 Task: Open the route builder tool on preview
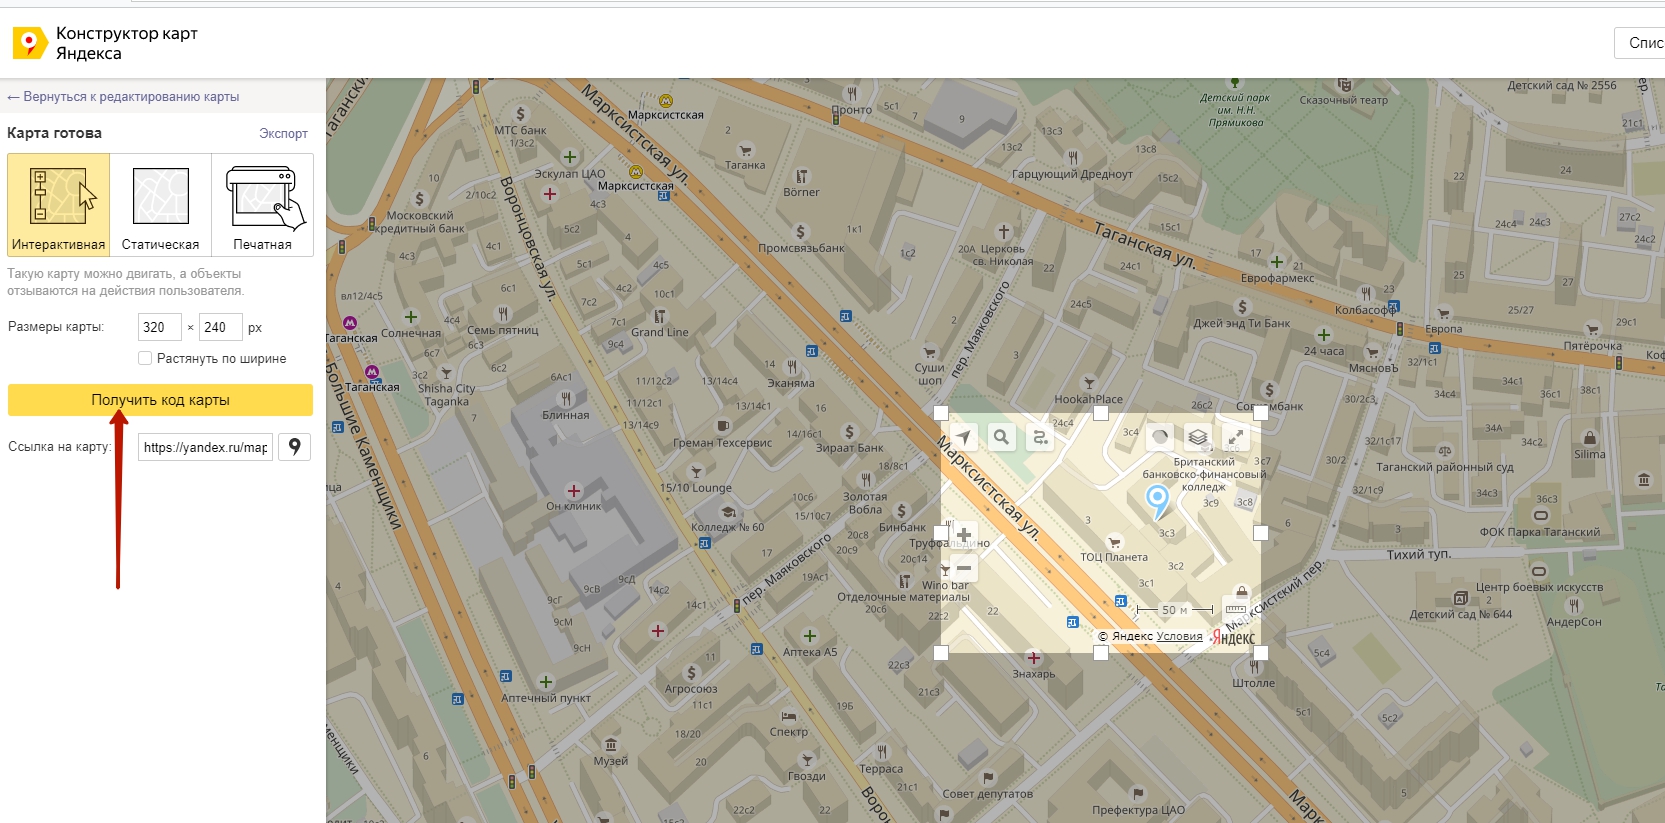pos(1040,438)
